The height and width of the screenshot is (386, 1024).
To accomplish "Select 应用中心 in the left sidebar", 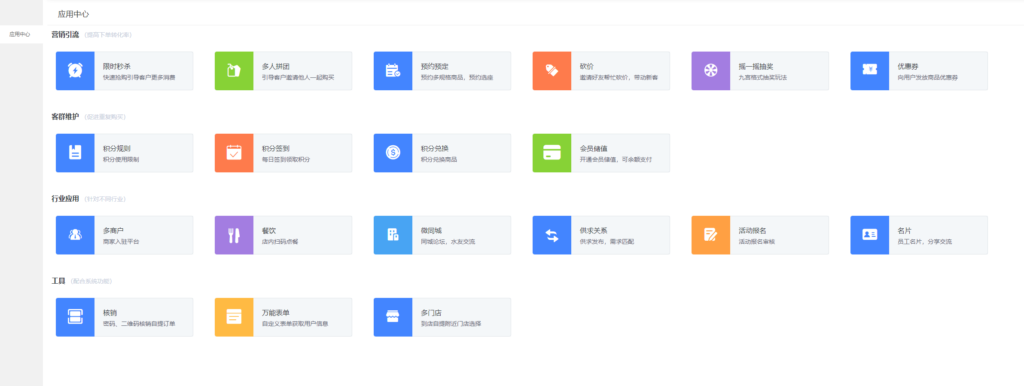I will pos(20,34).
